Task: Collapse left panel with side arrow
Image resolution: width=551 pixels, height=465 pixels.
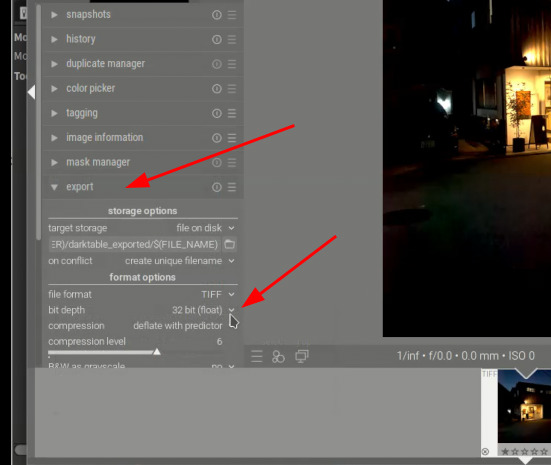Action: click(31, 92)
